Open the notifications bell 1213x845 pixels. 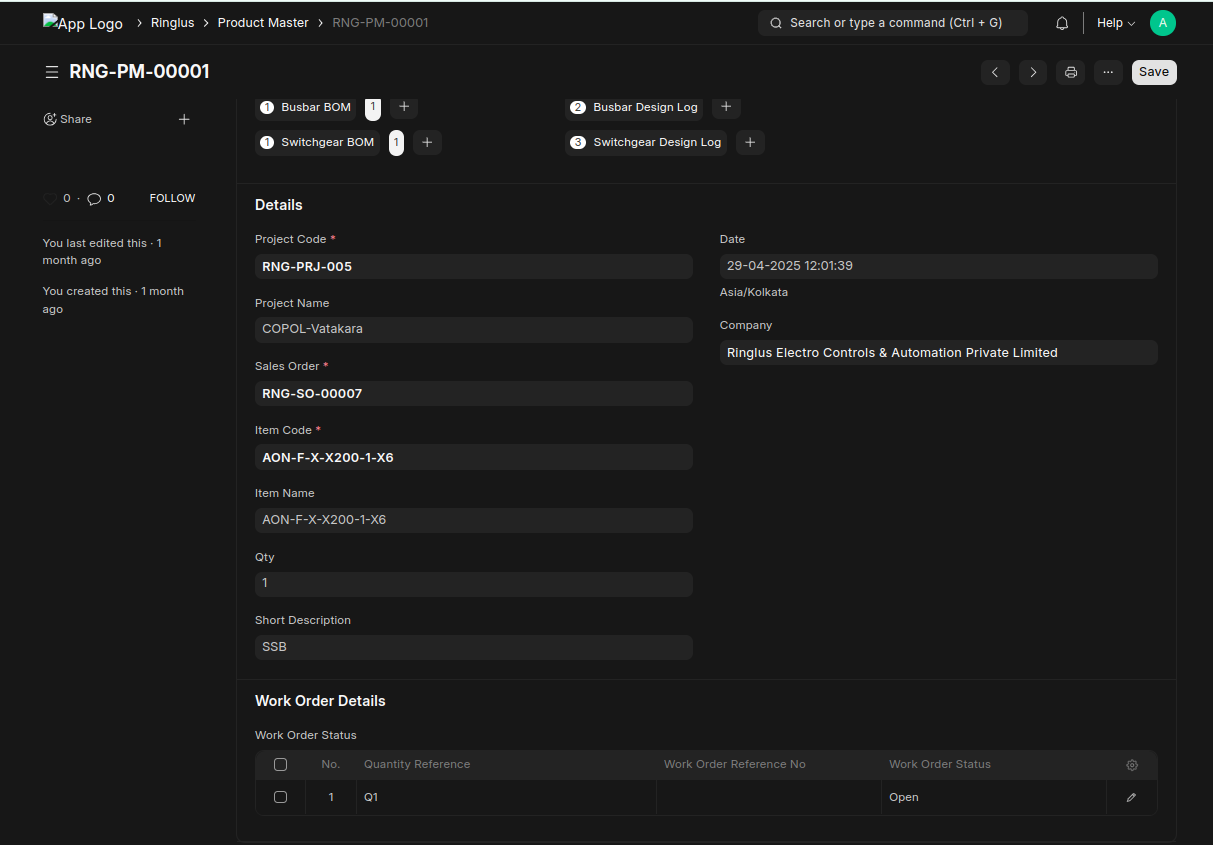[x=1062, y=23]
